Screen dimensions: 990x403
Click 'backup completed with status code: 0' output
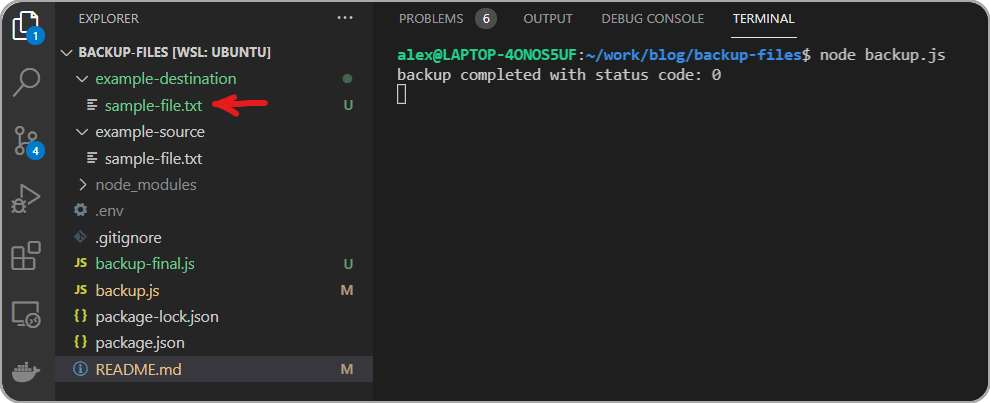[559, 75]
